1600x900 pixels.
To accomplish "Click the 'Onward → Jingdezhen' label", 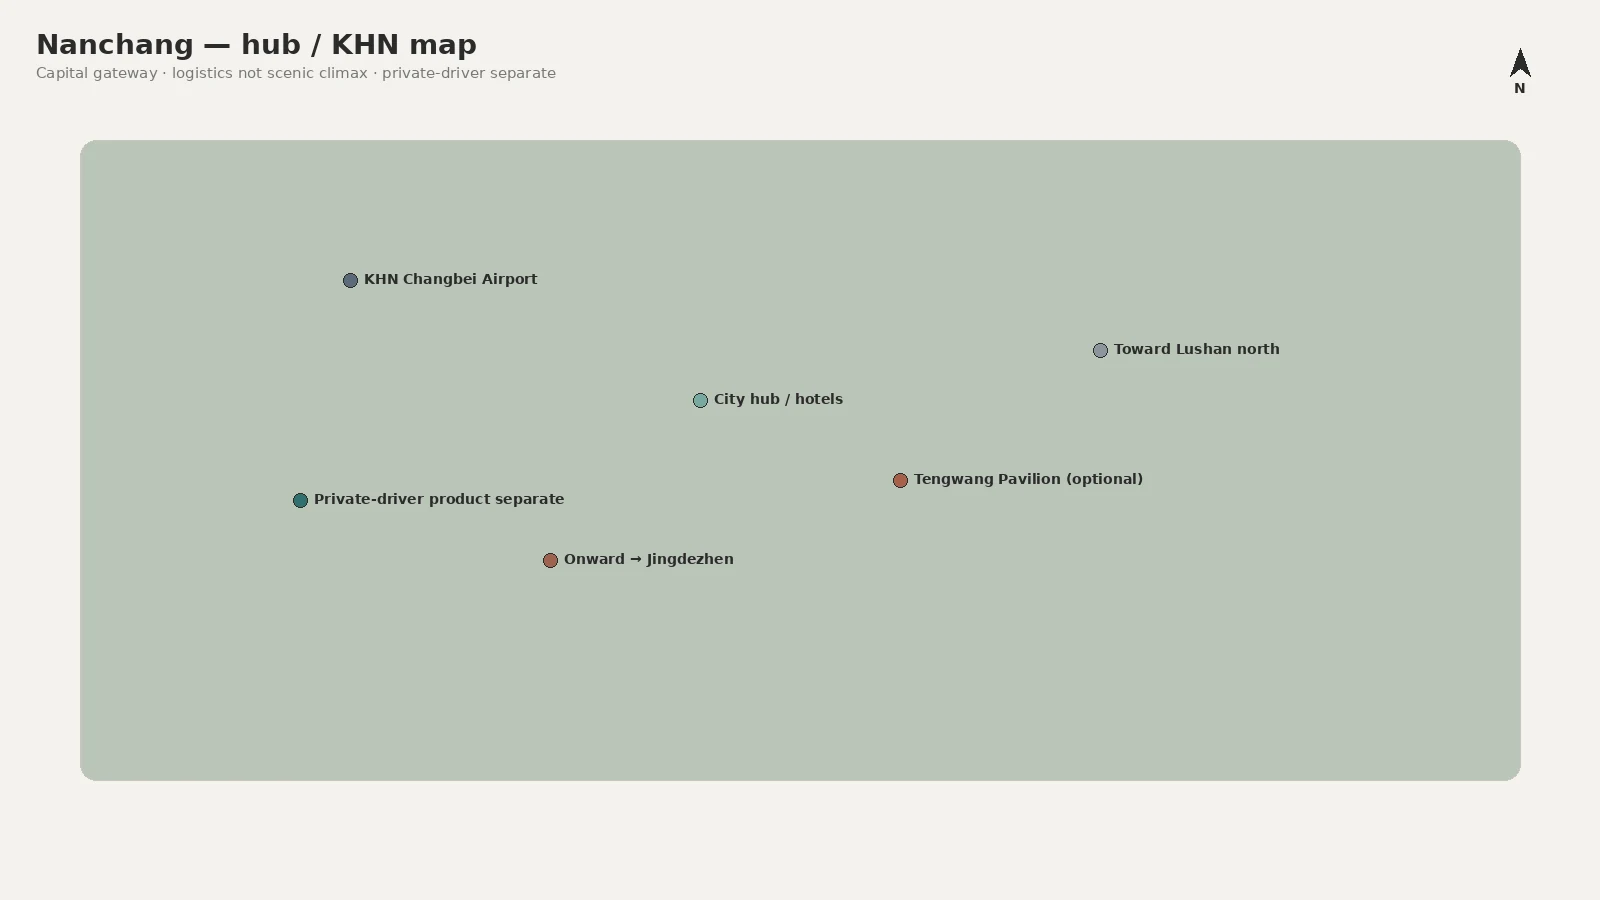I will click(648, 559).
